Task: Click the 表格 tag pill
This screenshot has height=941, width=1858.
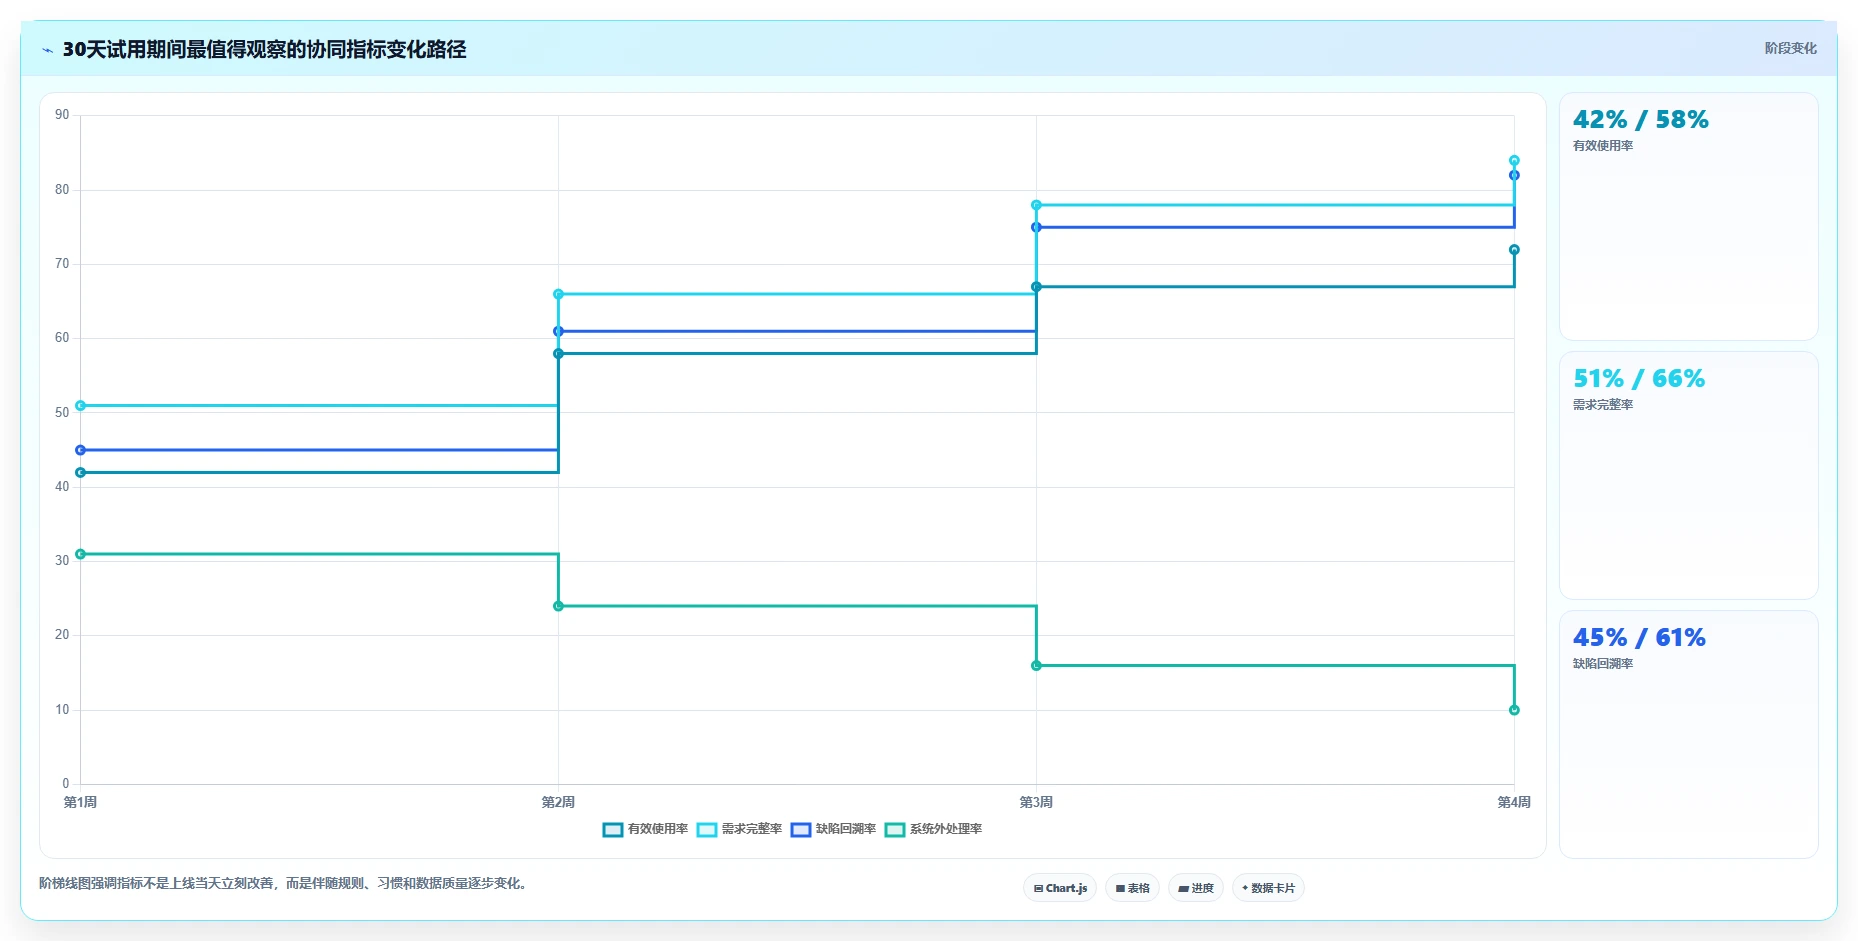Action: [x=1132, y=888]
